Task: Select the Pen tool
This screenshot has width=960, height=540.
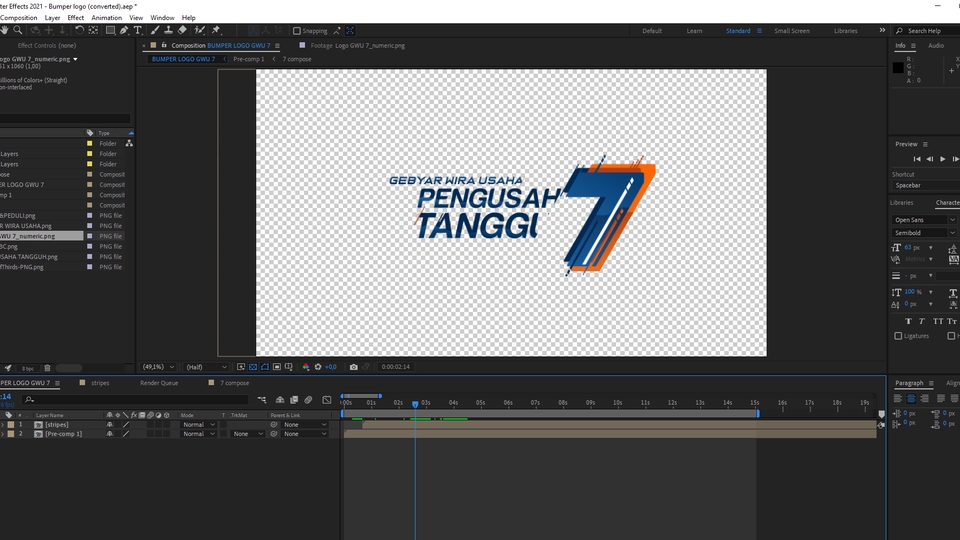Action: point(124,30)
